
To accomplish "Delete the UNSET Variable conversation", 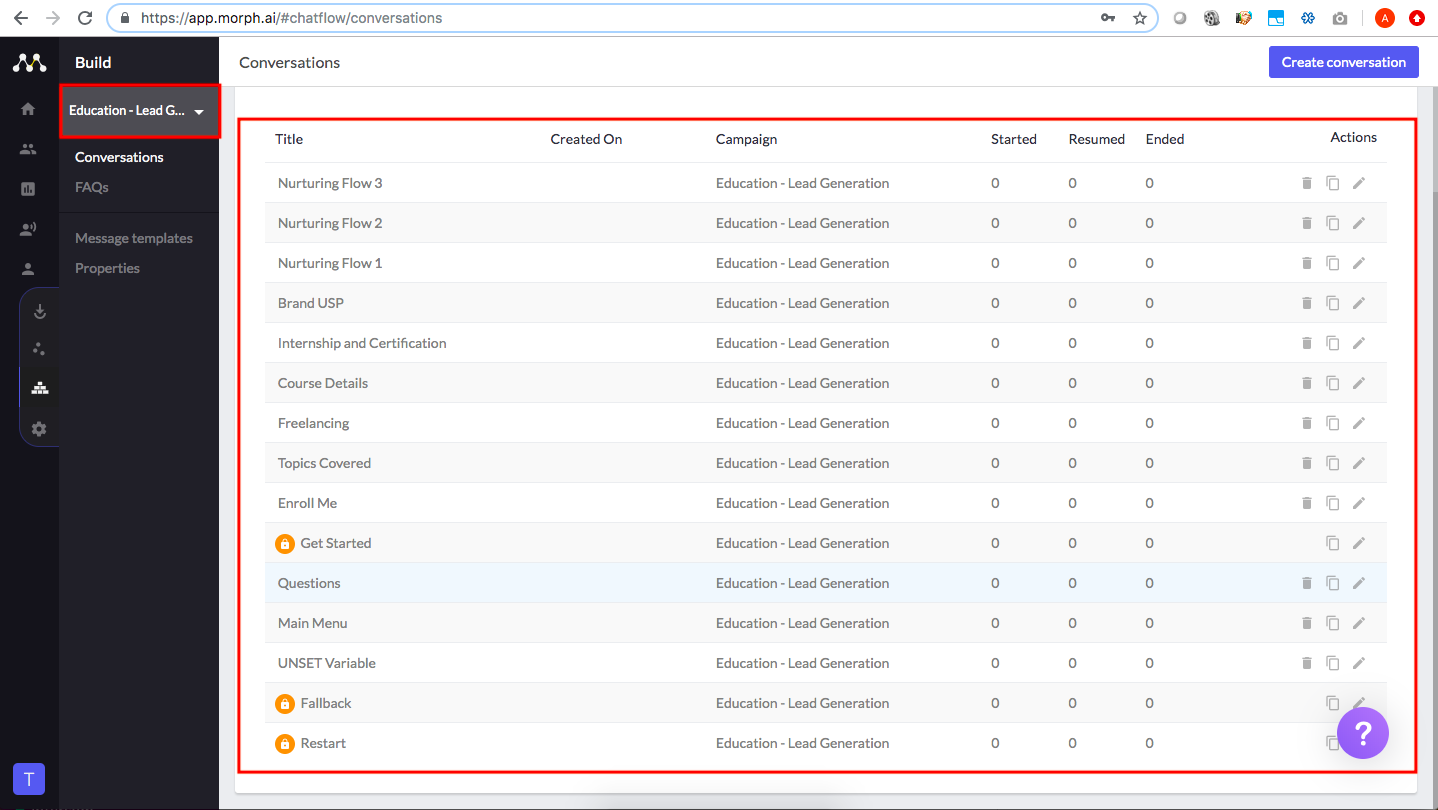I will coord(1306,663).
